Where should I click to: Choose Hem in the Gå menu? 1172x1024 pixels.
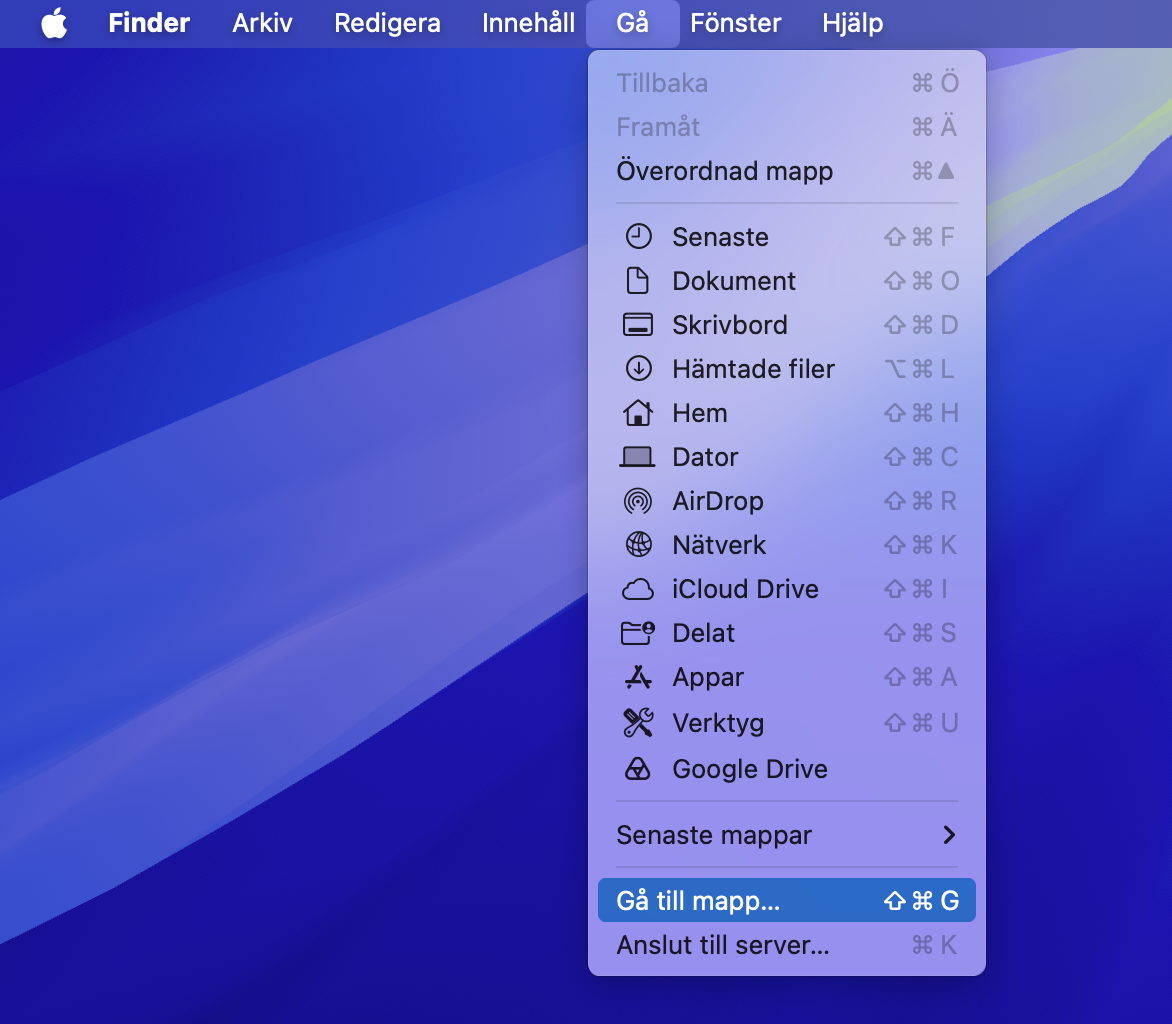(x=700, y=413)
